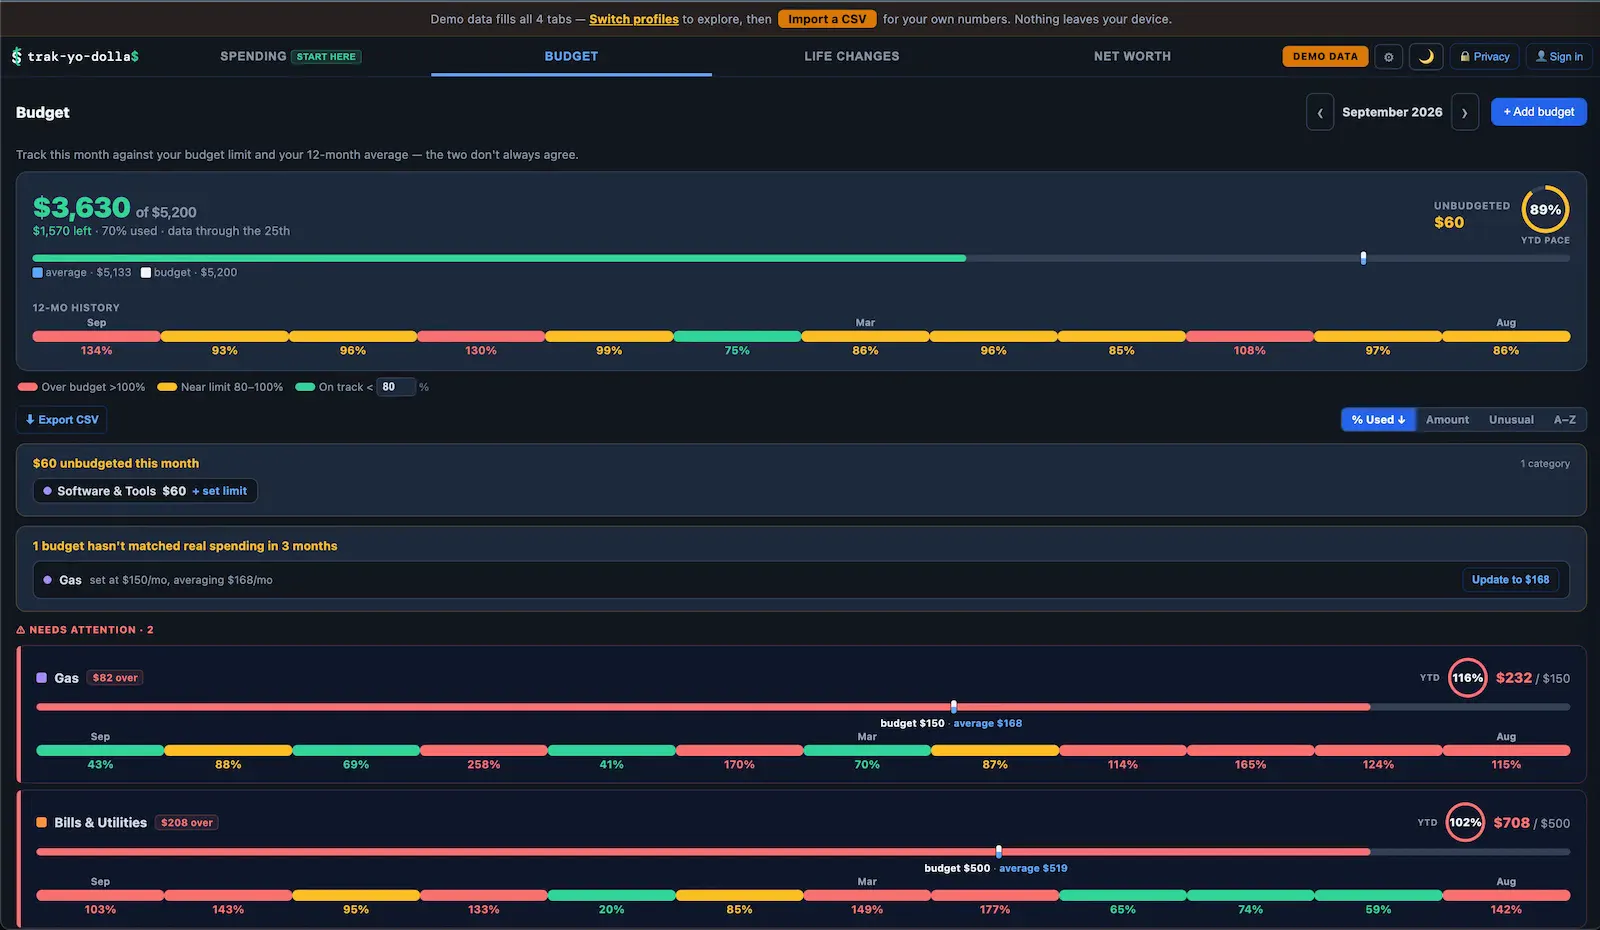Click the $208 over badge
Viewport: 1600px width, 930px height.
pyautogui.click(x=187, y=823)
